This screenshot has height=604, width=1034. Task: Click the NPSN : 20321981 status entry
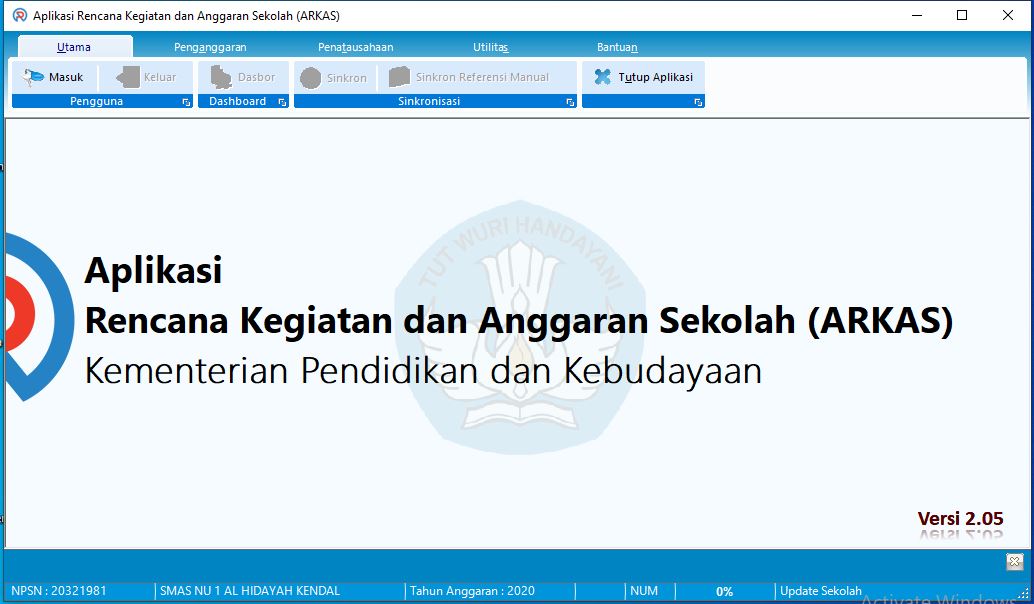[x=59, y=591]
